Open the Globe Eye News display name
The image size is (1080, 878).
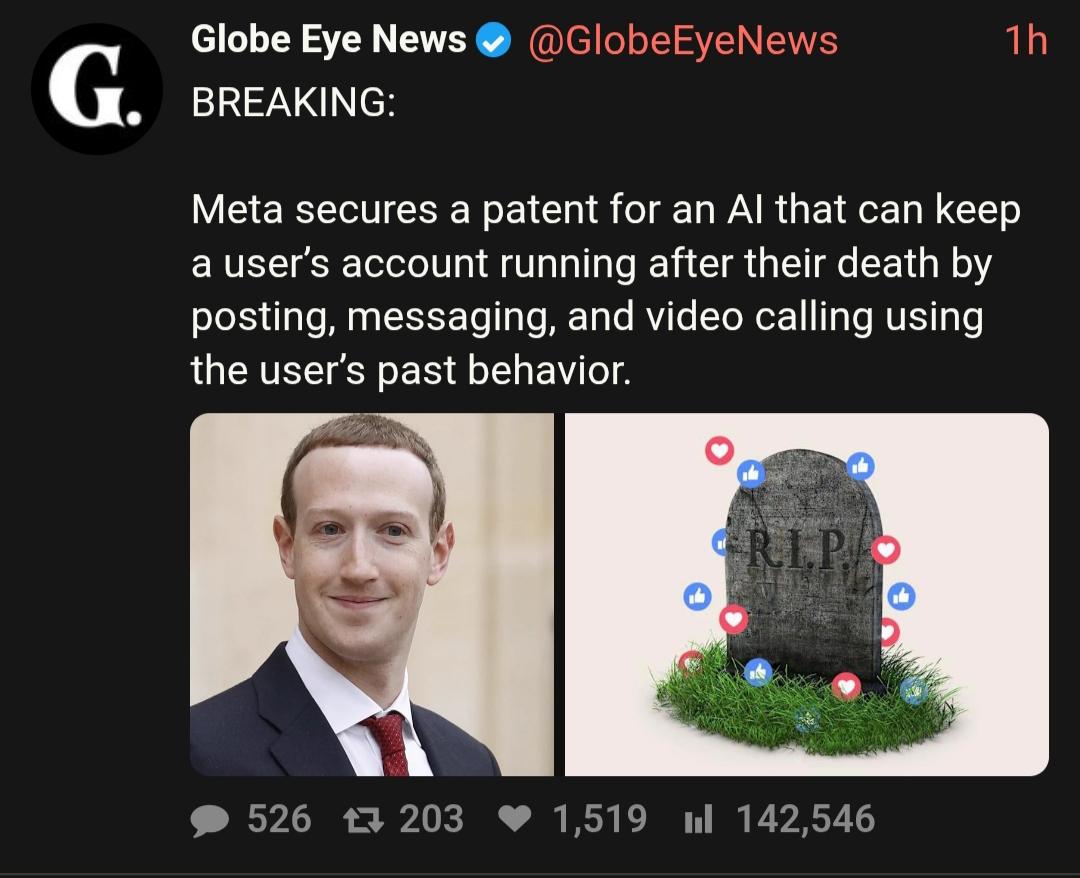[328, 40]
